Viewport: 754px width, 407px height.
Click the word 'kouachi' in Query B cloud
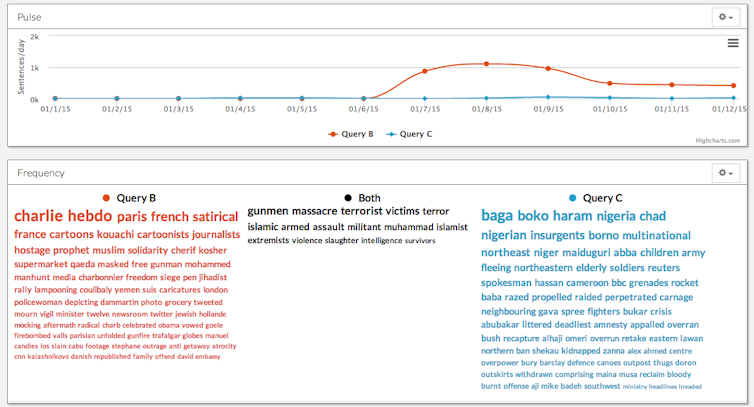115,234
